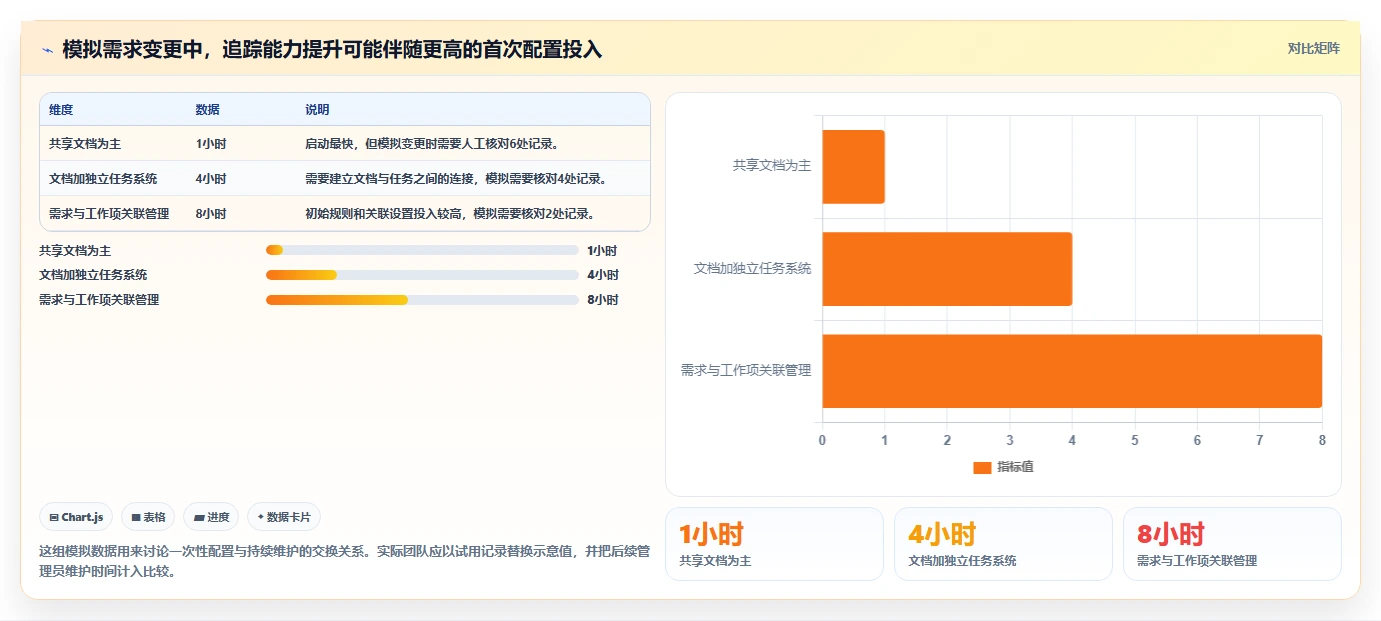Toggle the 指标值 legend swatch
1381x621 pixels.
point(982,467)
